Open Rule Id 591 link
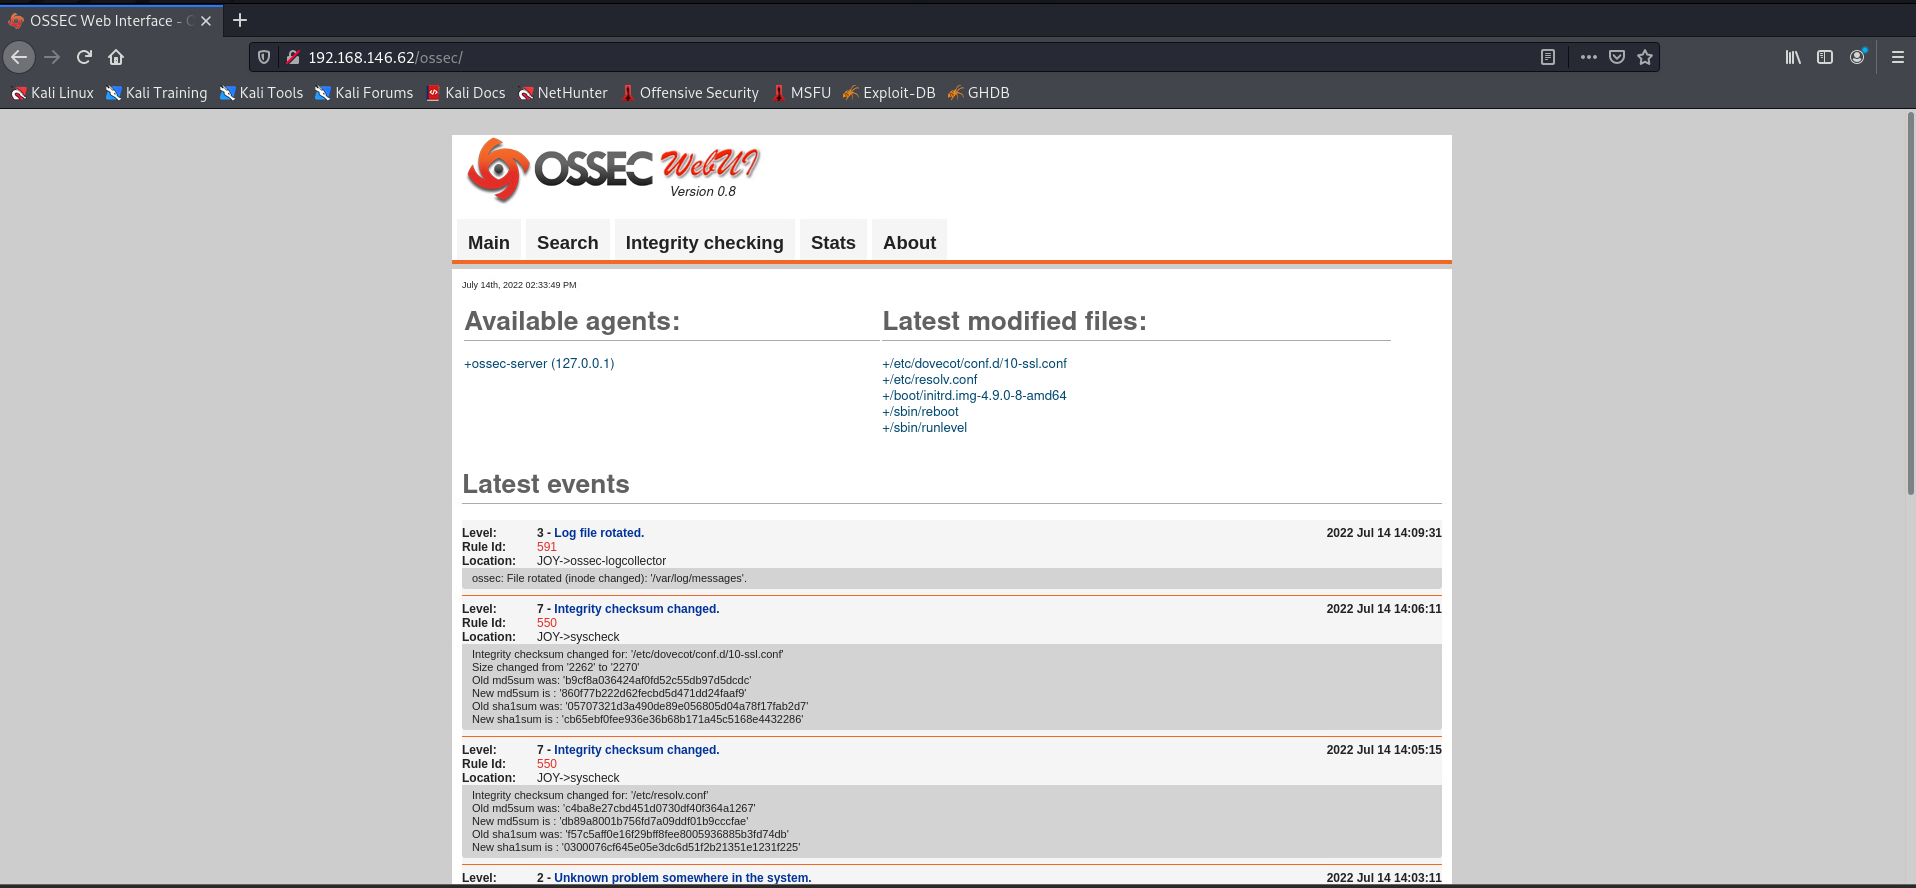 [547, 547]
